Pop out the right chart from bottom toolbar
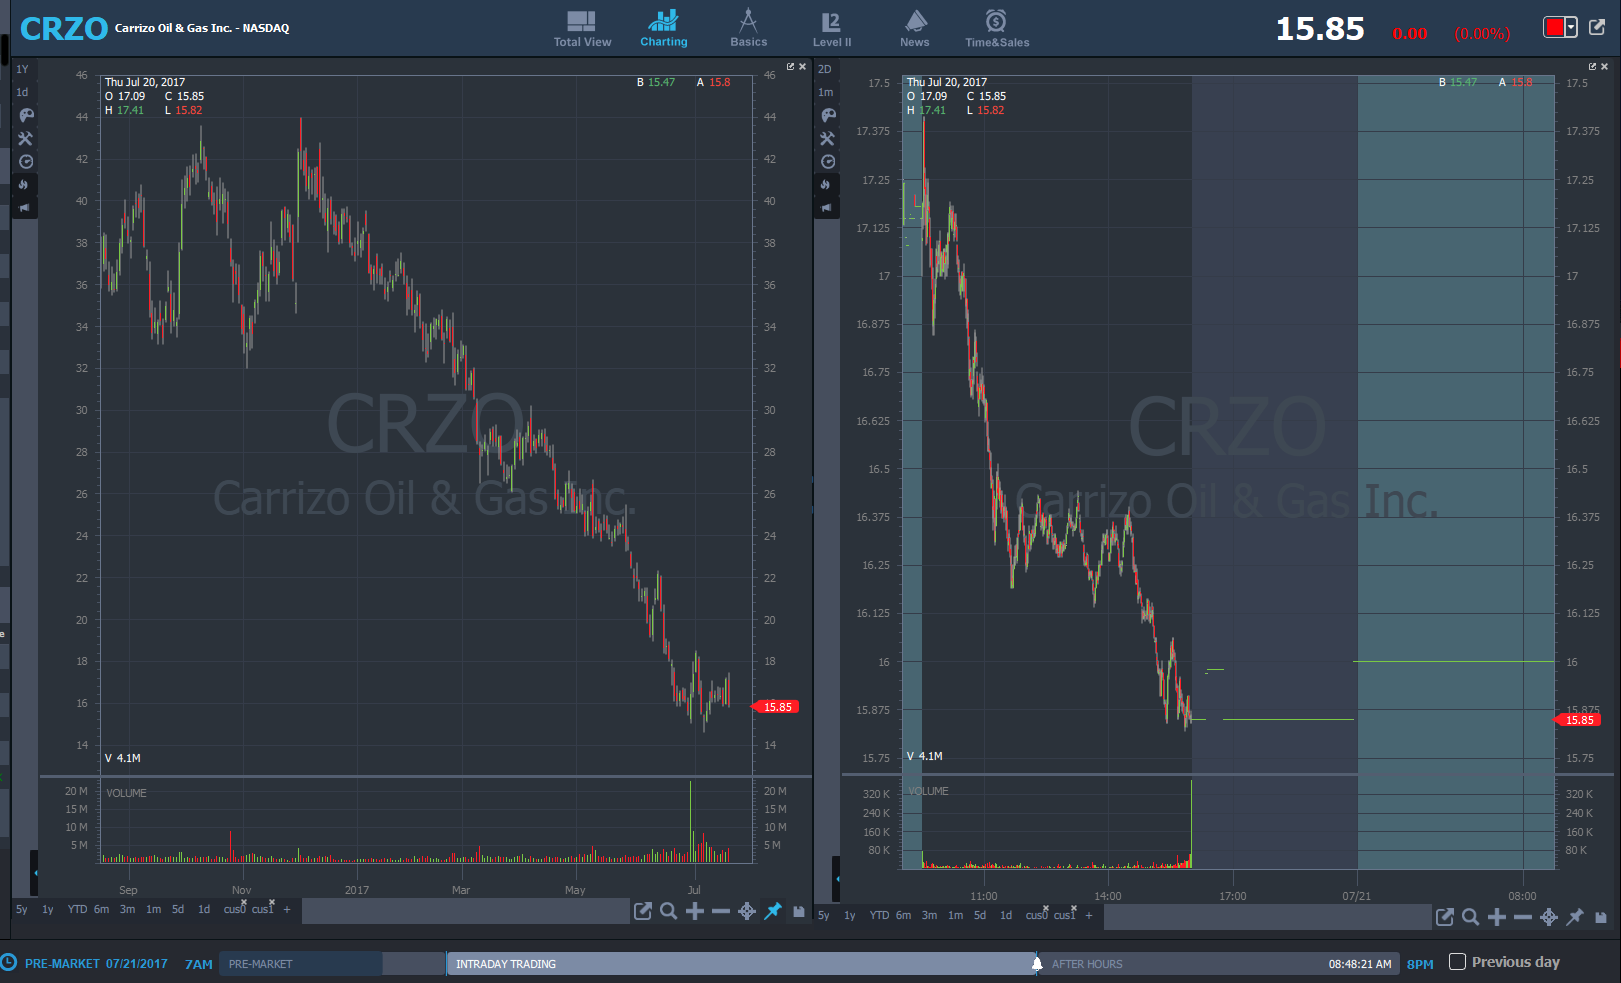The height and width of the screenshot is (983, 1621). point(1445,917)
